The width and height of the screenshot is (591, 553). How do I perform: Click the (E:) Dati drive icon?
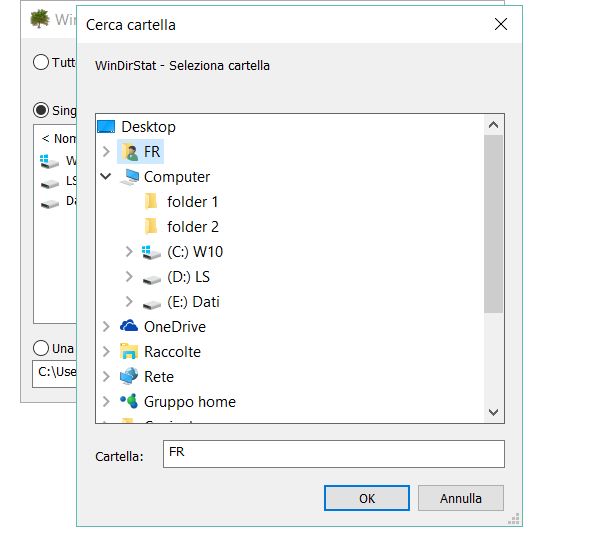(x=152, y=304)
